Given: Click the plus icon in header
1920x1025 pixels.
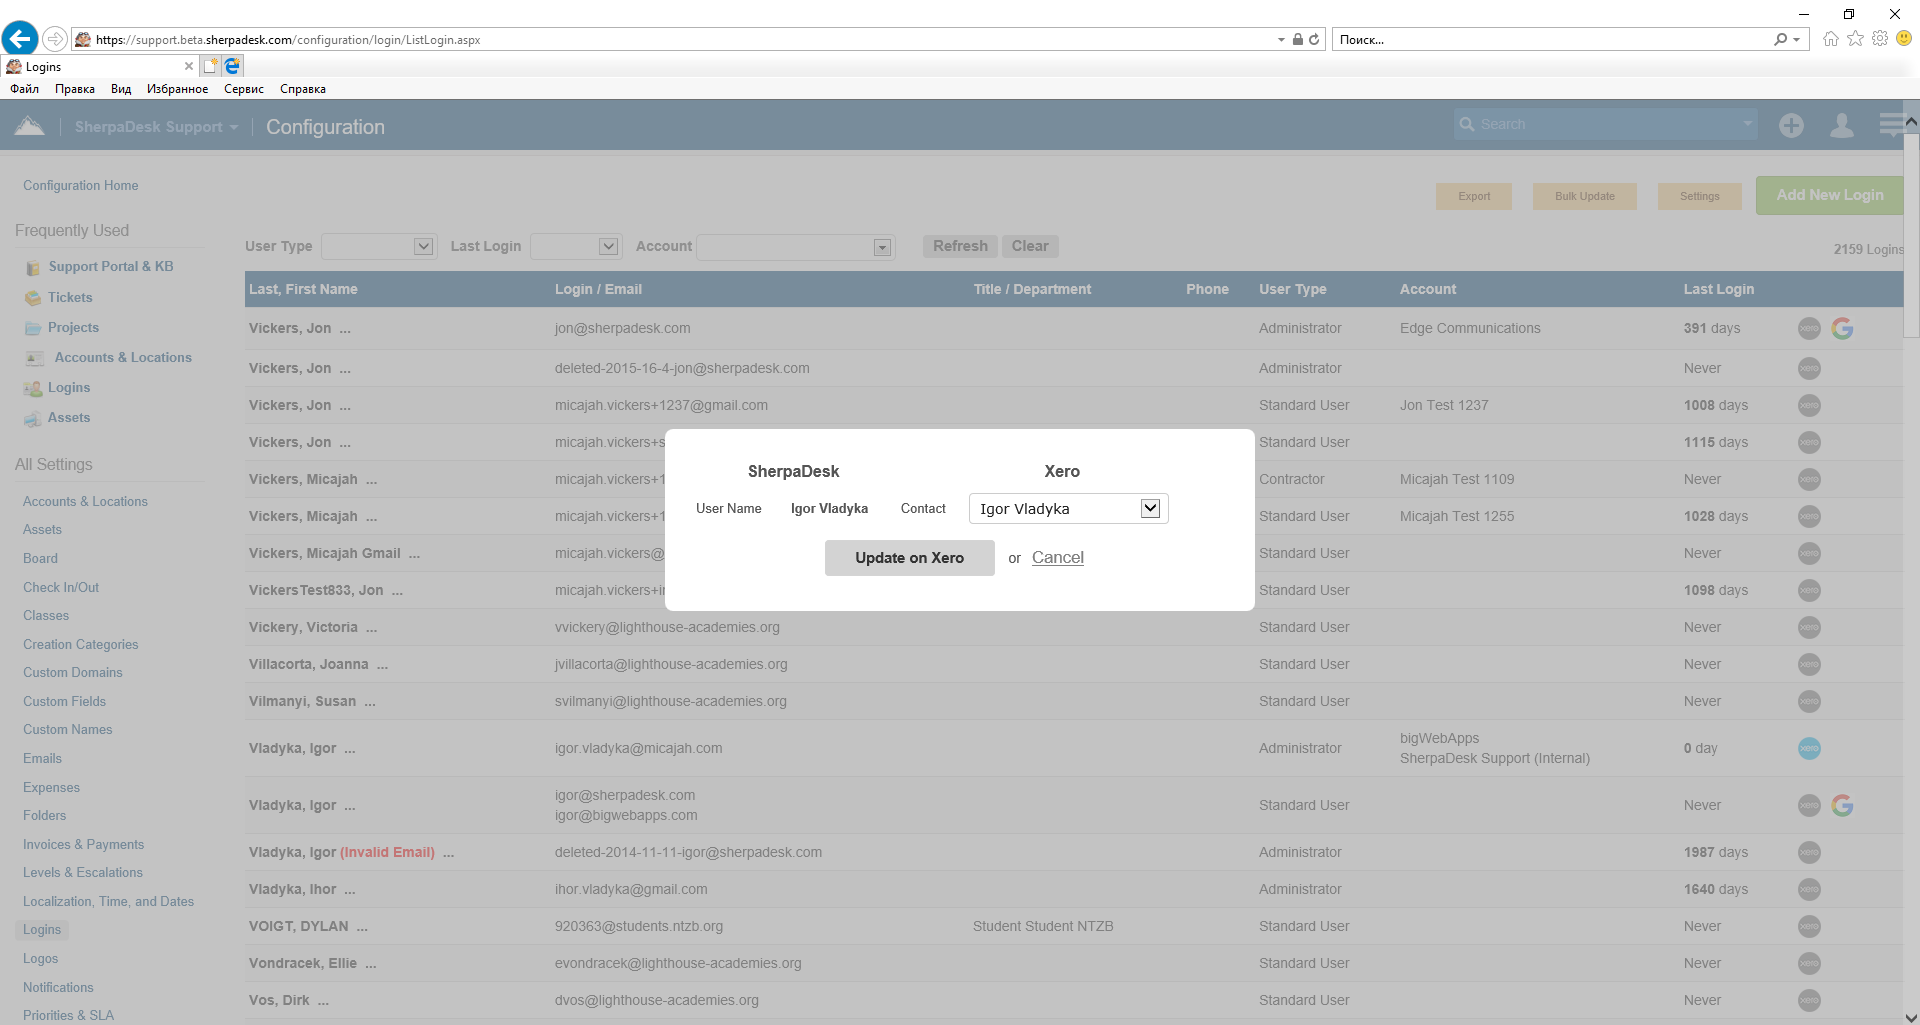Looking at the screenshot, I should coord(1791,126).
